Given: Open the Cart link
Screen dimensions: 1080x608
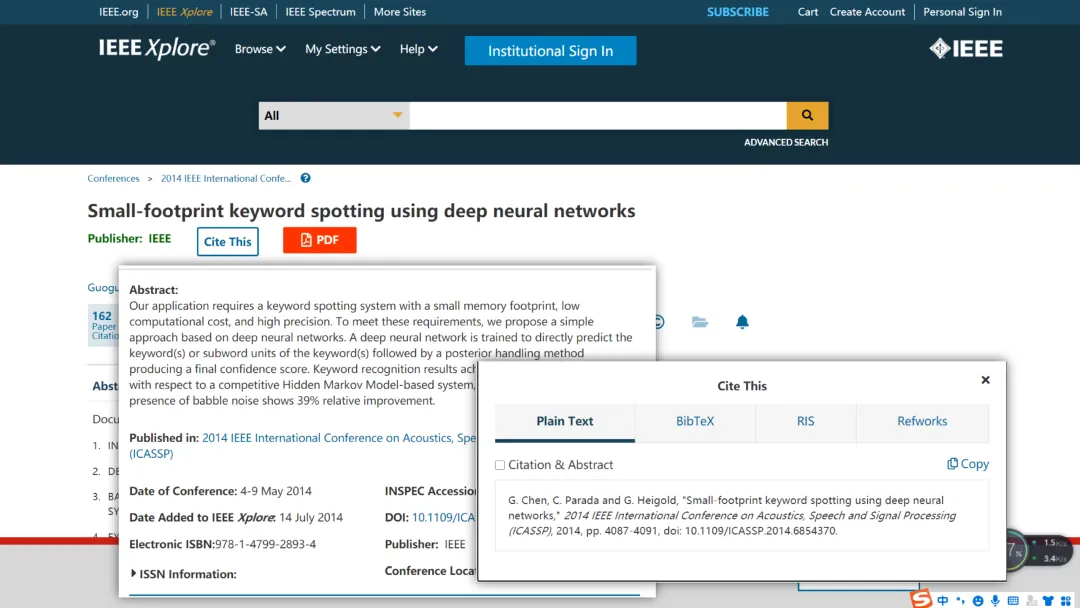Looking at the screenshot, I should coord(808,12).
